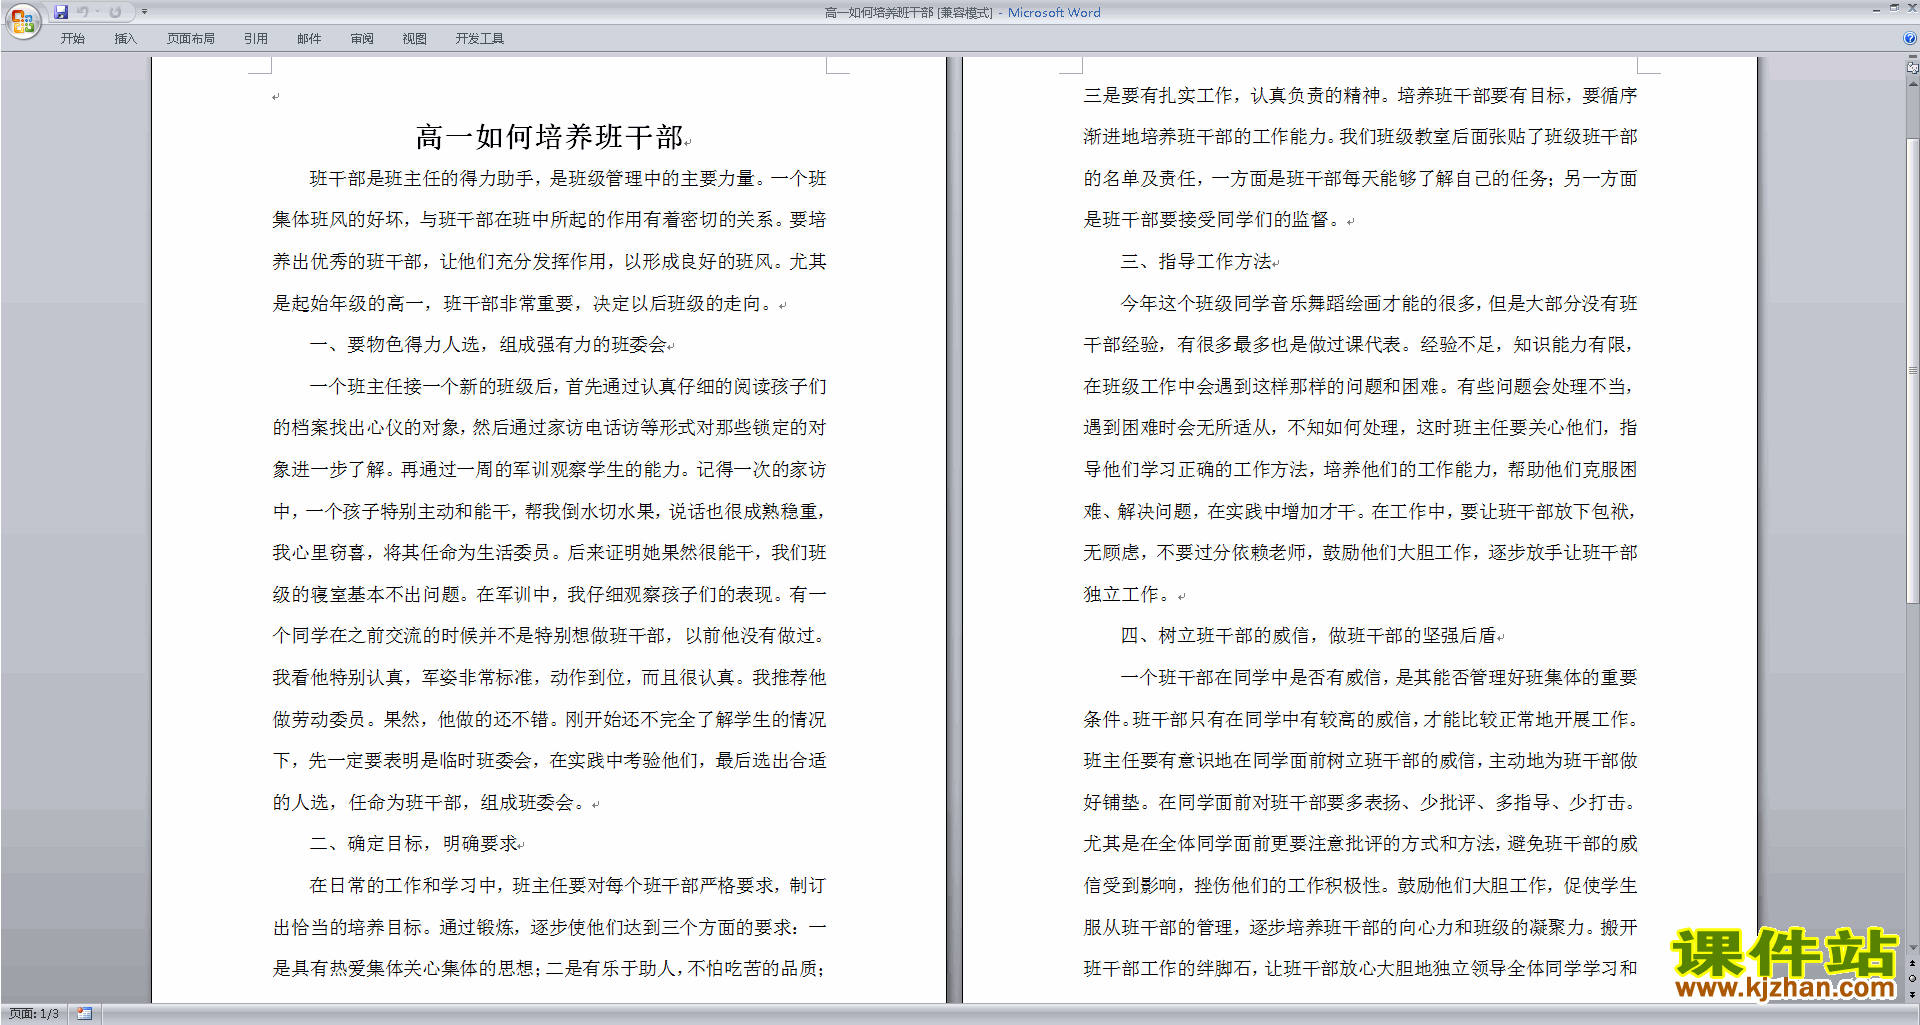
Task: Click the vertical scrollbar down arrow
Action: (x=1913, y=947)
